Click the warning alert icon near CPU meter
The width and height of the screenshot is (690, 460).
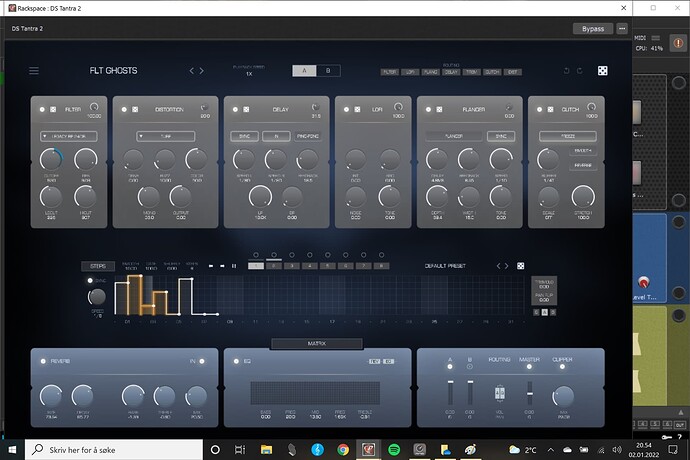[678, 43]
